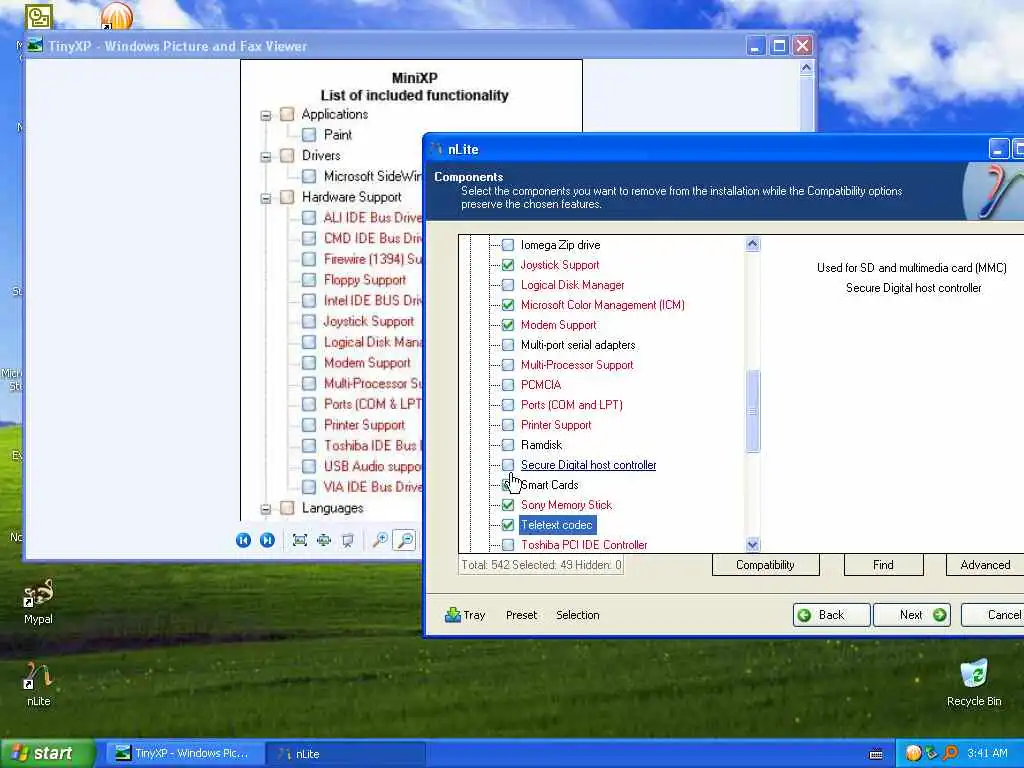The width and height of the screenshot is (1024, 768).
Task: Uncheck the Teletext codec checkbox
Action: click(507, 525)
